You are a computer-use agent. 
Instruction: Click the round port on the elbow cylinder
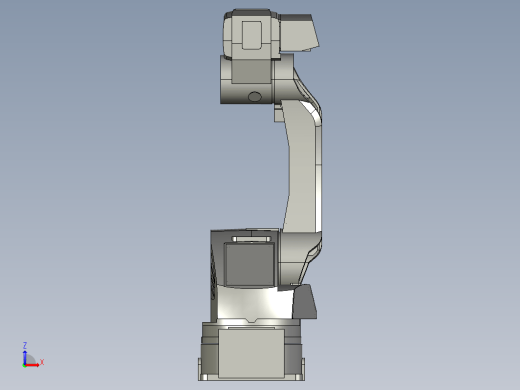coord(255,97)
